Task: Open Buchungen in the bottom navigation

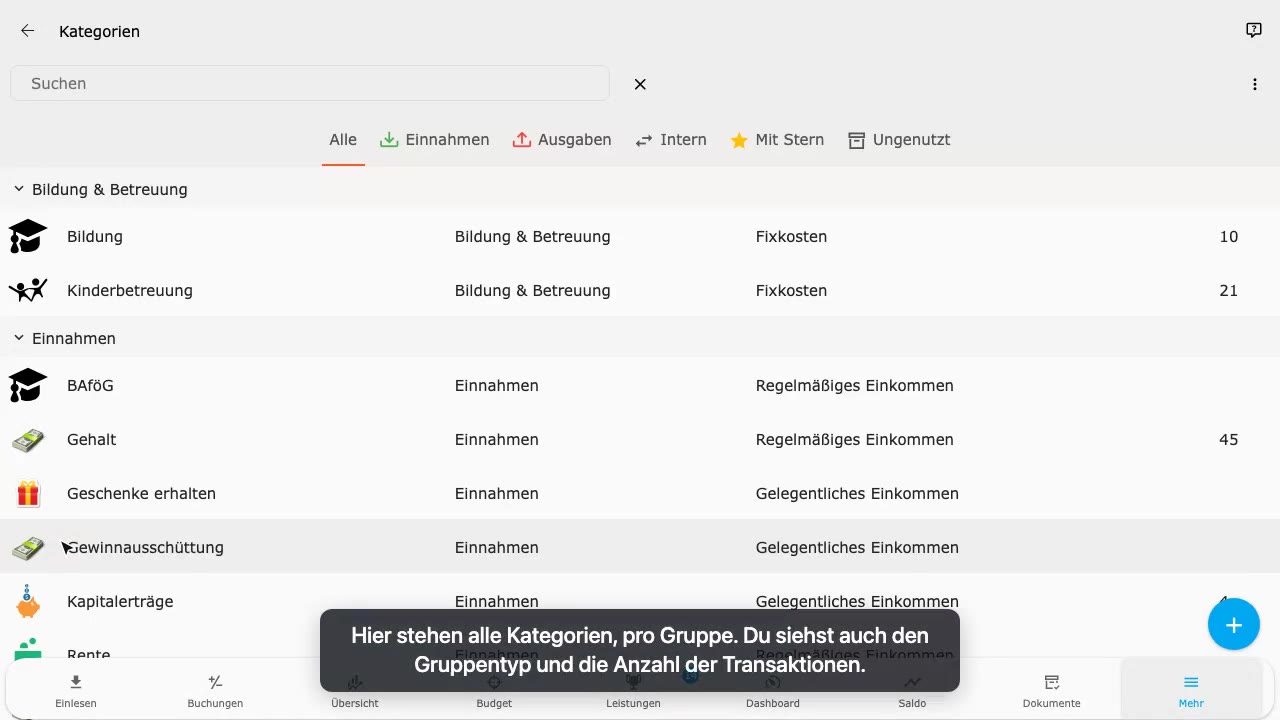Action: pyautogui.click(x=215, y=690)
